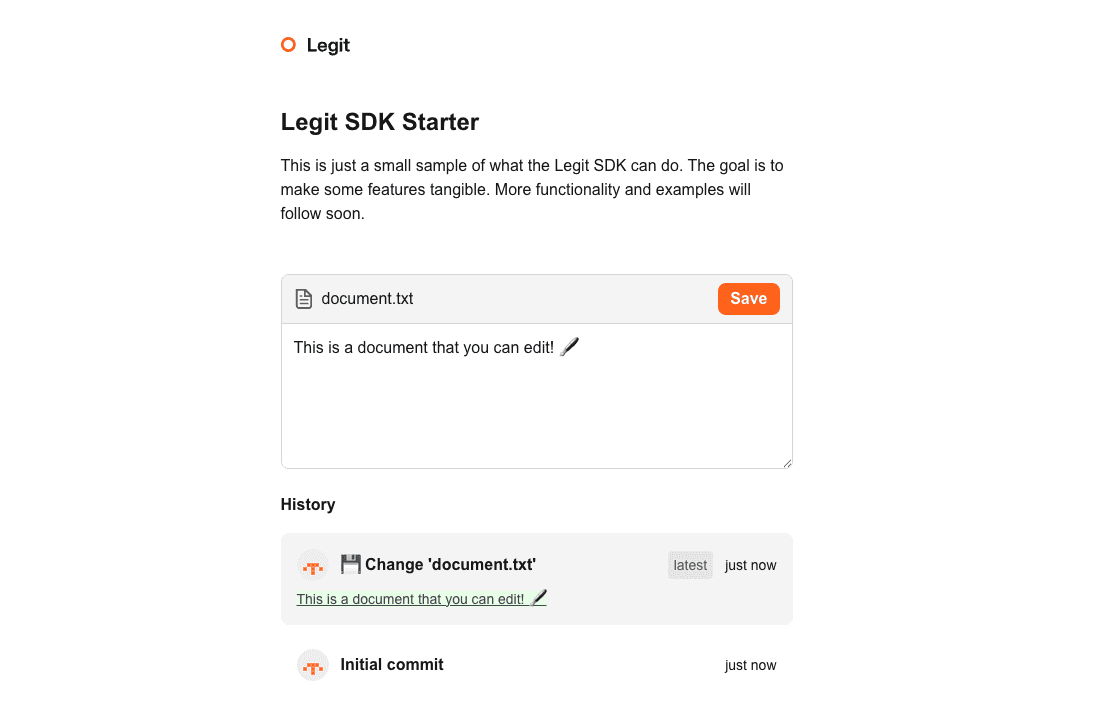Click the file icon next to document.txt
The height and width of the screenshot is (702, 1105).
(304, 298)
